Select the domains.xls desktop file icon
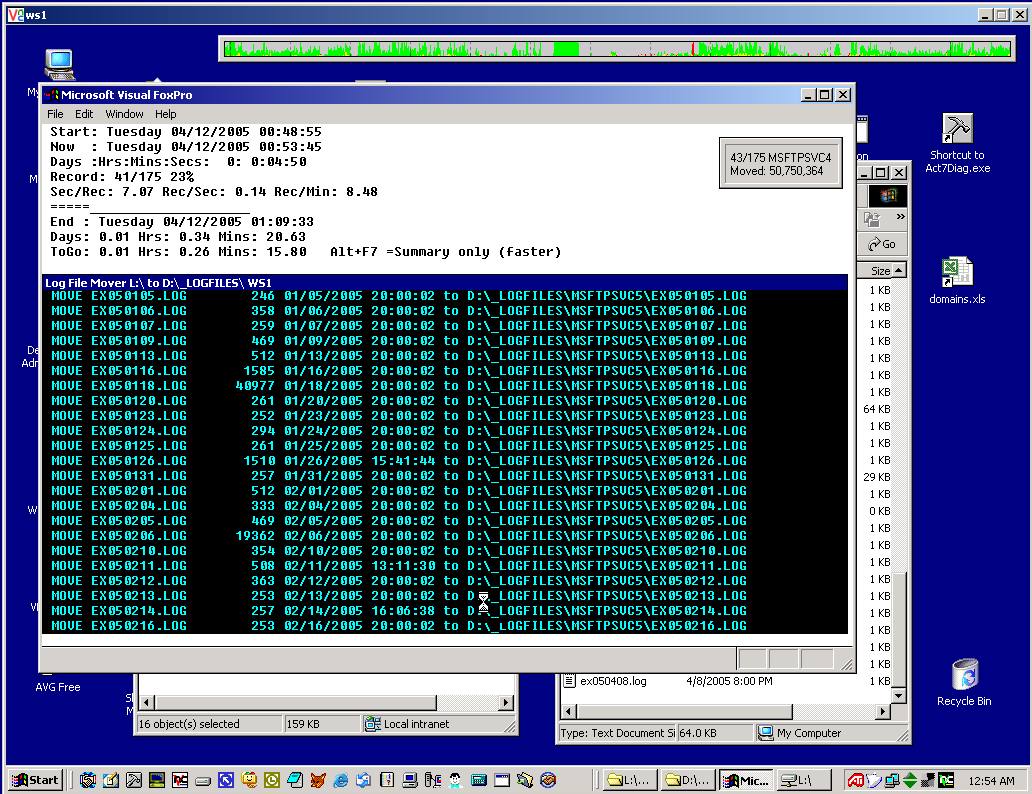The height and width of the screenshot is (794, 1032). tap(957, 281)
